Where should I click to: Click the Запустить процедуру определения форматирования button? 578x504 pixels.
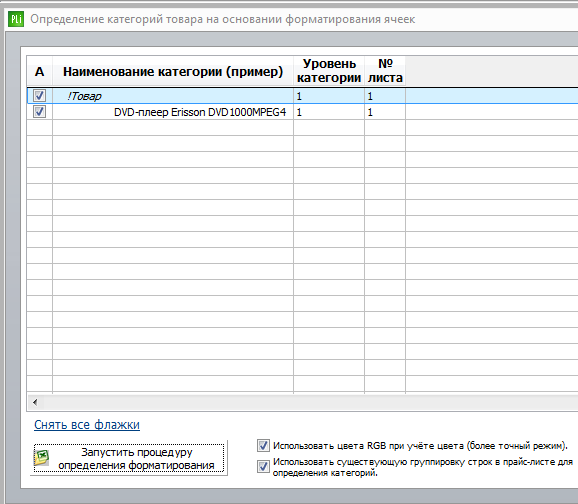click(x=129, y=458)
